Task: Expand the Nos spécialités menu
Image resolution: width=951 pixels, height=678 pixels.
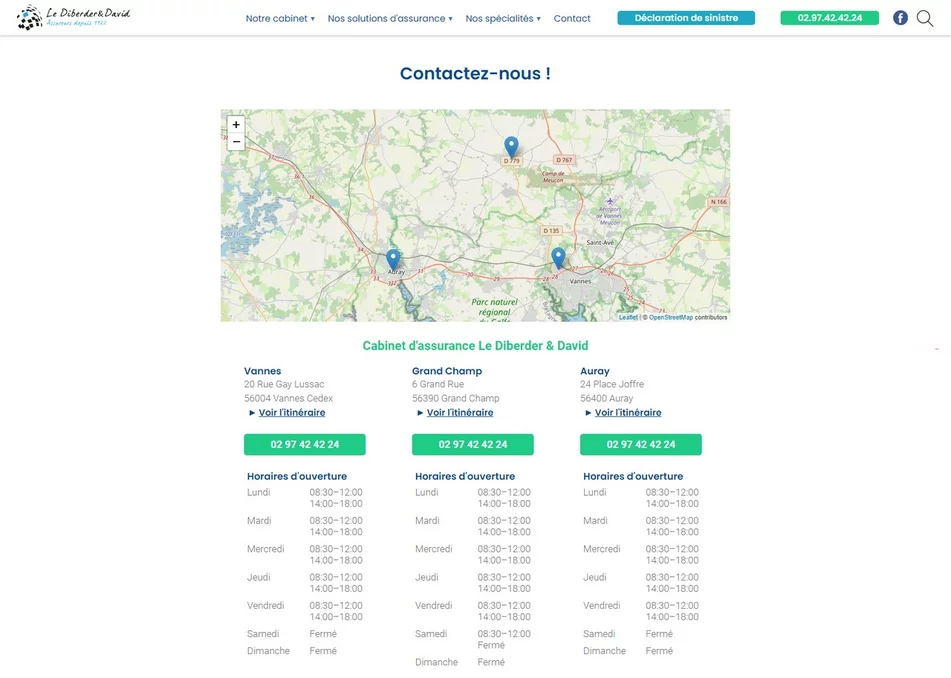Action: (x=503, y=18)
